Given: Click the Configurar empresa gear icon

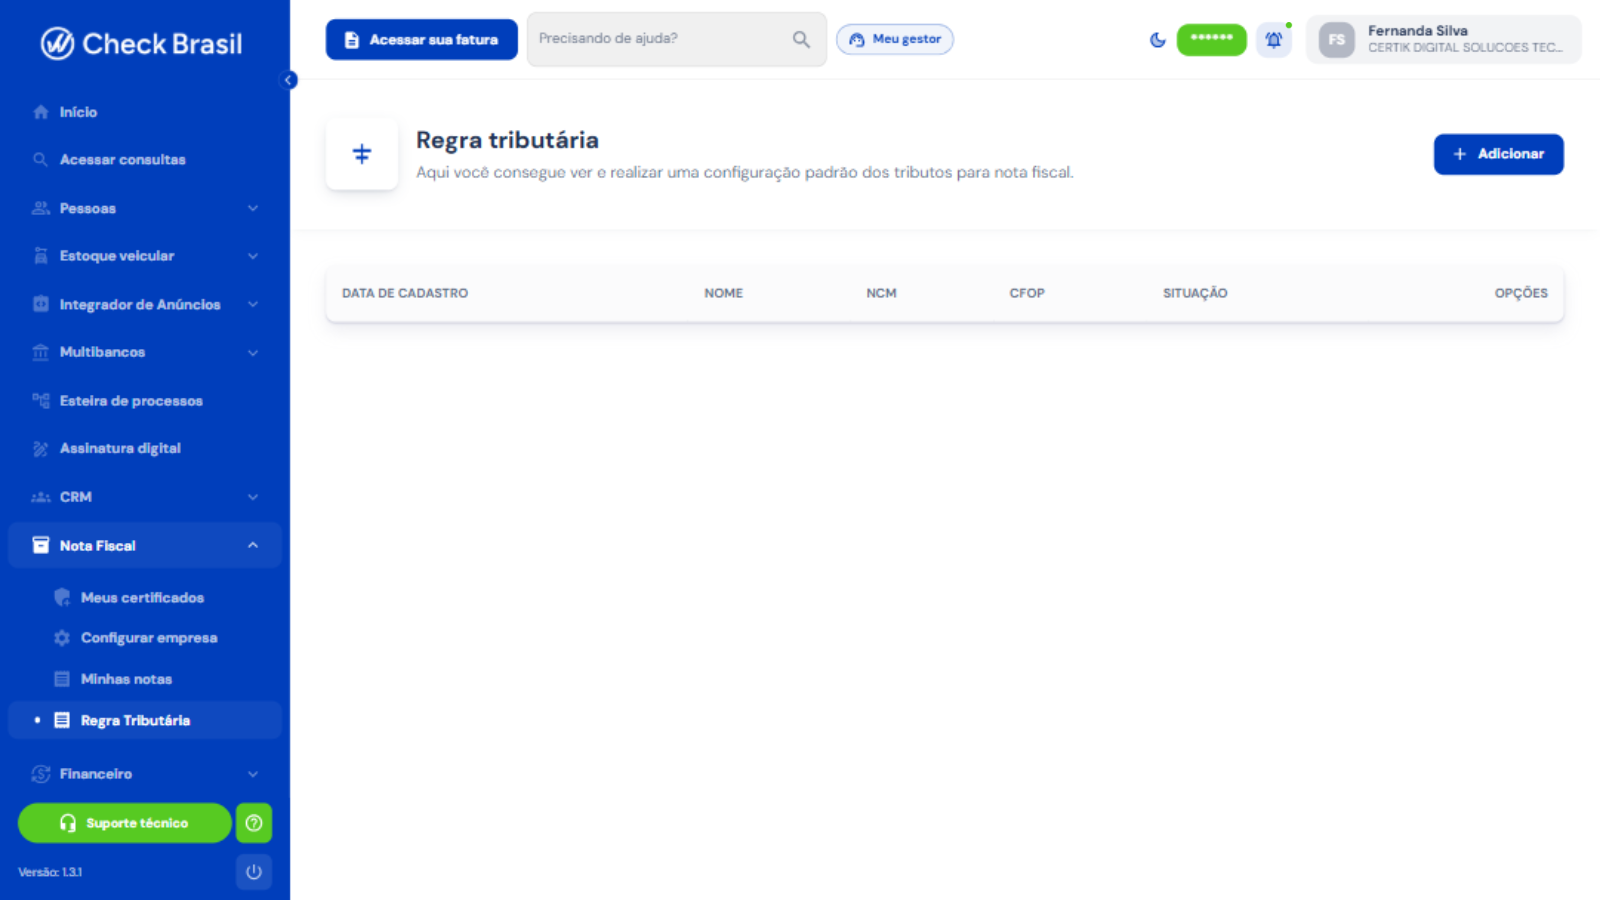Looking at the screenshot, I should (x=62, y=638).
